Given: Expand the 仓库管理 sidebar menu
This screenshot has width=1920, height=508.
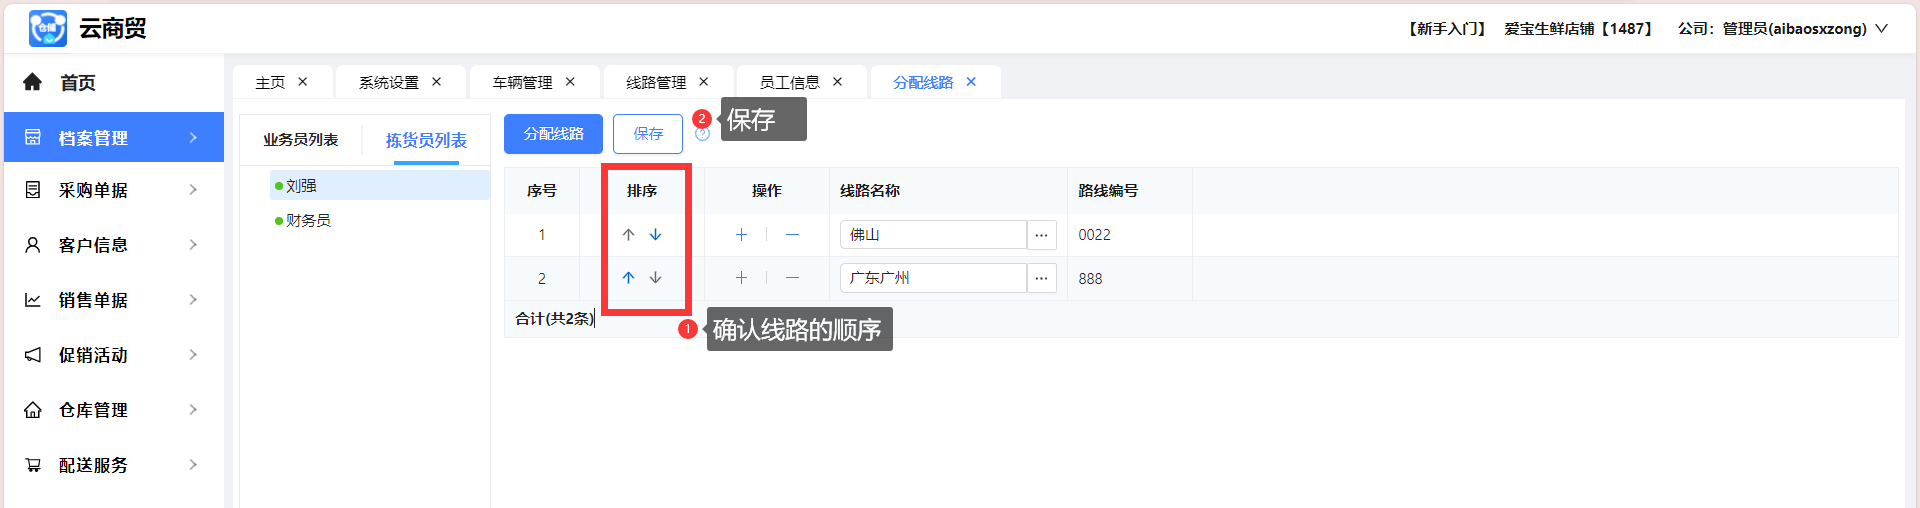Looking at the screenshot, I should click(x=113, y=410).
